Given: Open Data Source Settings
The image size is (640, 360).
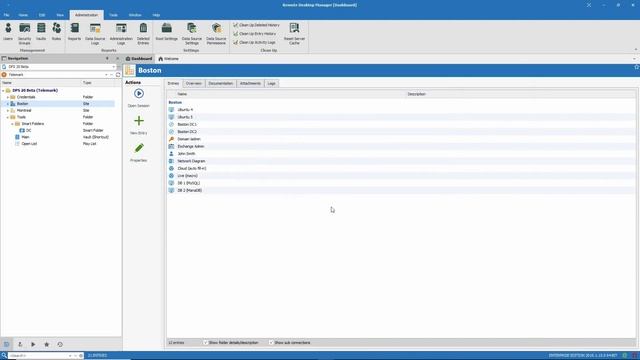Looking at the screenshot, I should [191, 33].
